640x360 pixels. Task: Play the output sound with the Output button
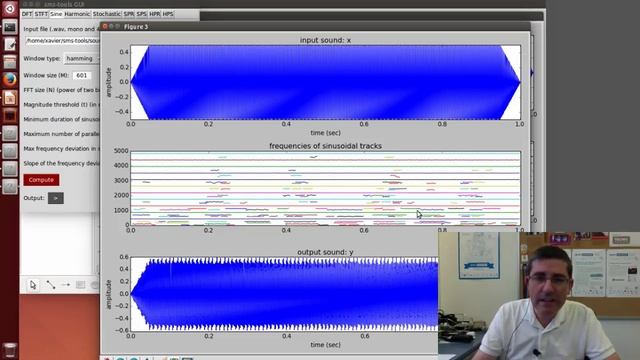pyautogui.click(x=56, y=198)
